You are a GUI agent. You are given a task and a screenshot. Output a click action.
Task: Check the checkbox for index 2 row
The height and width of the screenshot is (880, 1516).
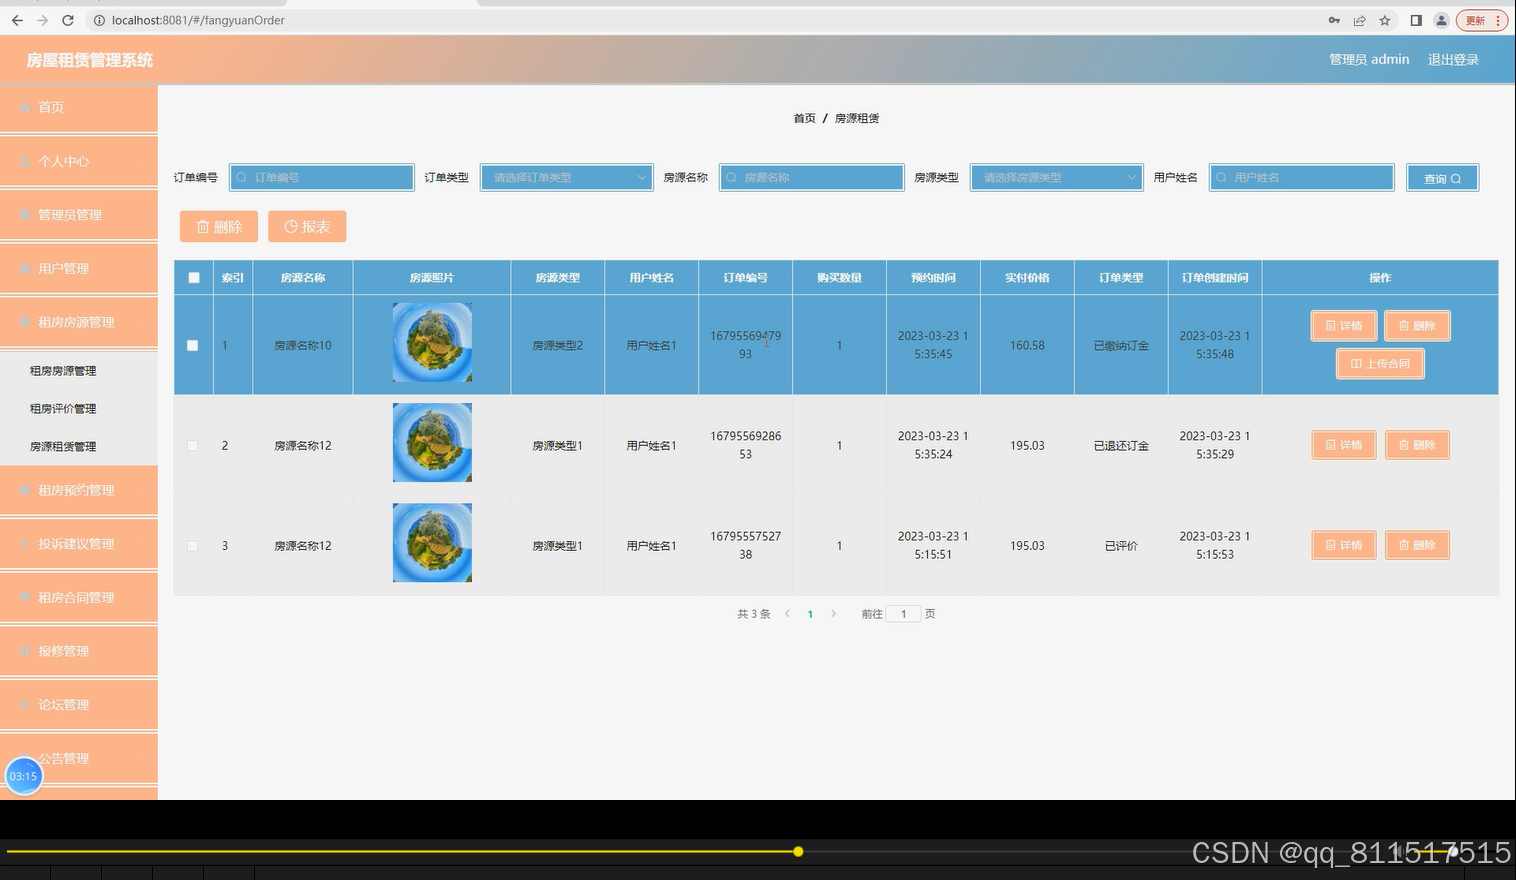[193, 445]
